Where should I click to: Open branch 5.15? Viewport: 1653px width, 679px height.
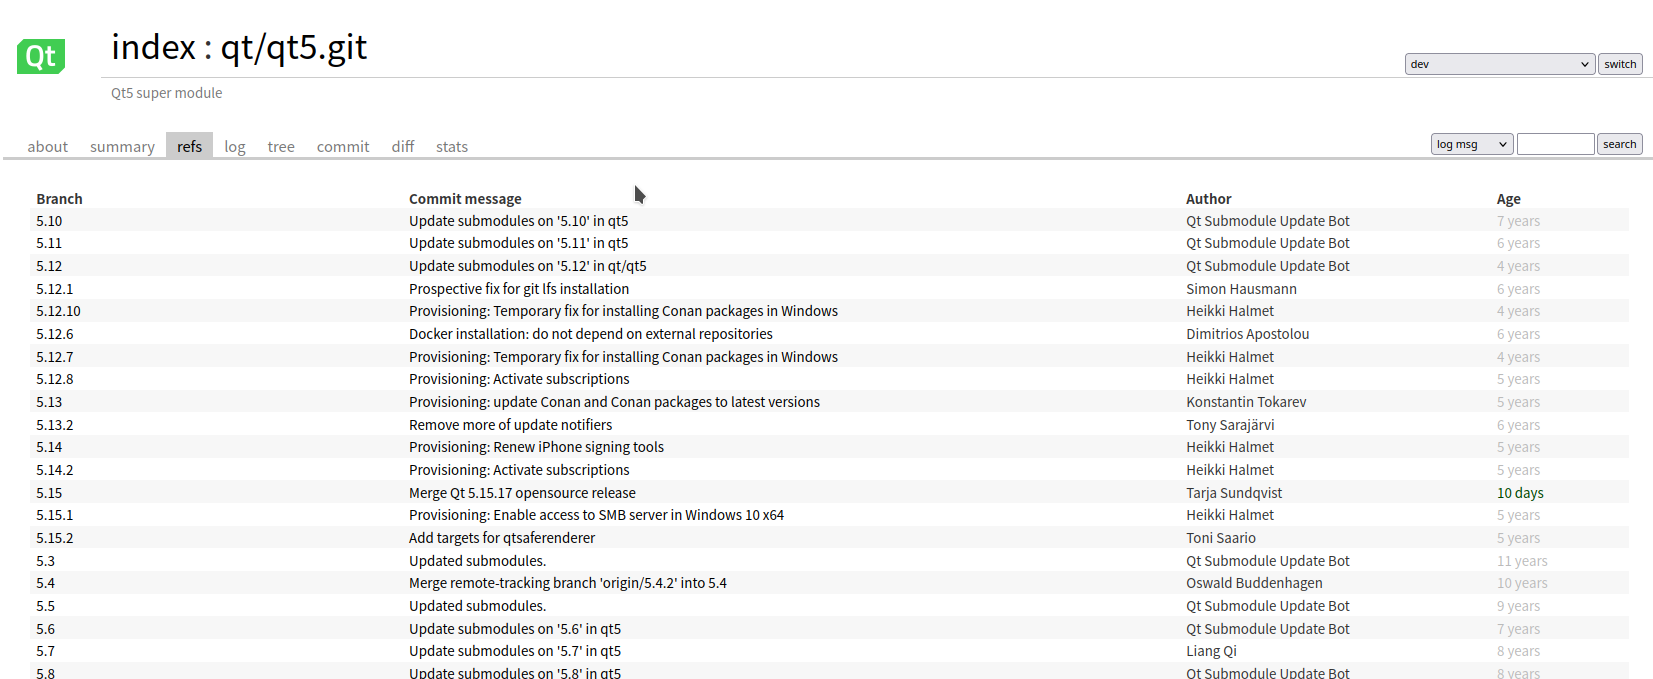click(x=49, y=493)
